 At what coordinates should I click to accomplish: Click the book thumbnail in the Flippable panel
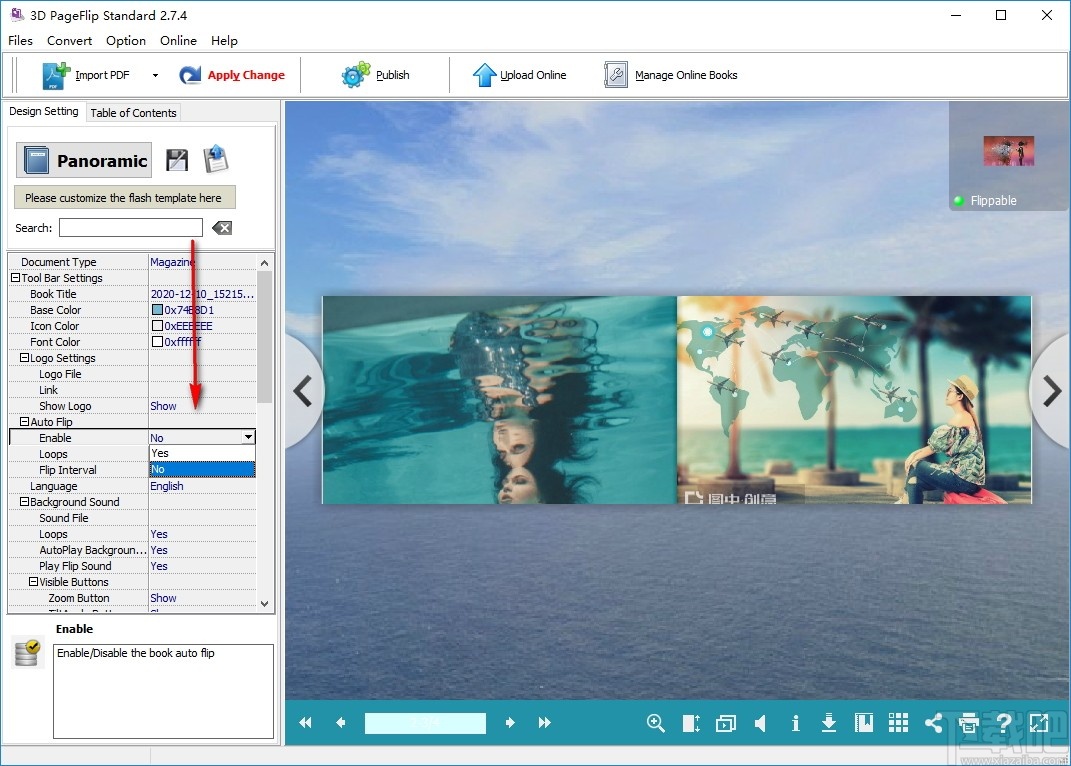[1008, 151]
